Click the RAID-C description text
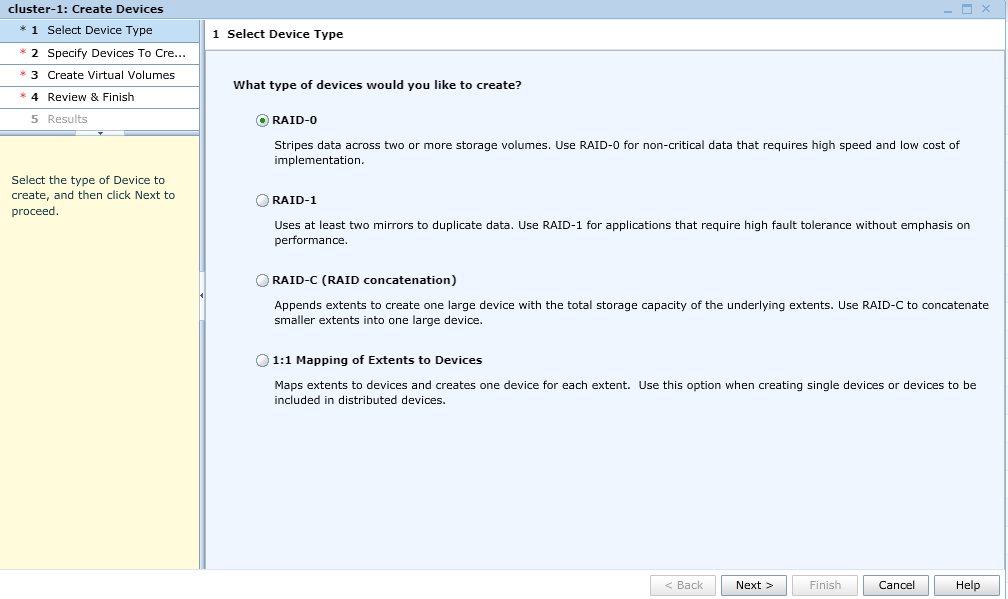 tap(631, 312)
